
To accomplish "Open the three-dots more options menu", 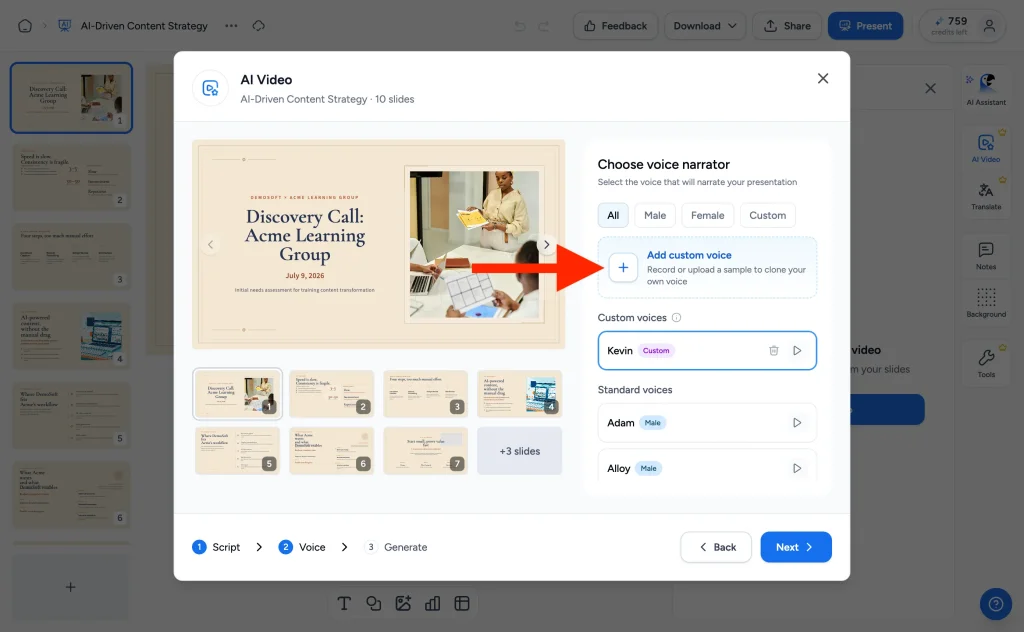I will 231,26.
